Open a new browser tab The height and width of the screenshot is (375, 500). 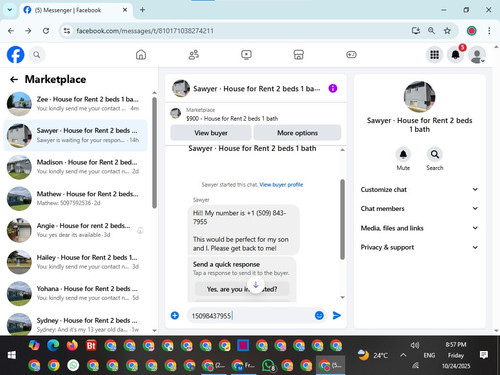(x=142, y=10)
